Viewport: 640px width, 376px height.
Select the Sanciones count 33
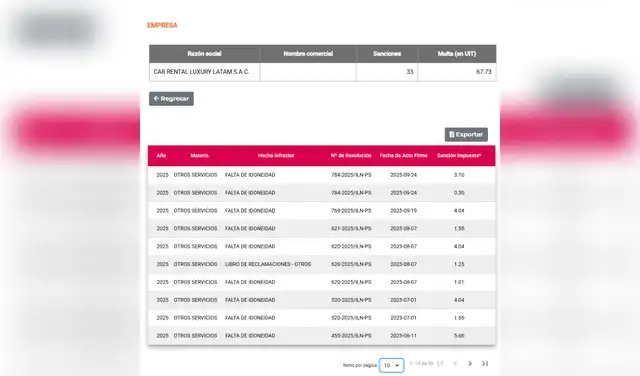(410, 72)
